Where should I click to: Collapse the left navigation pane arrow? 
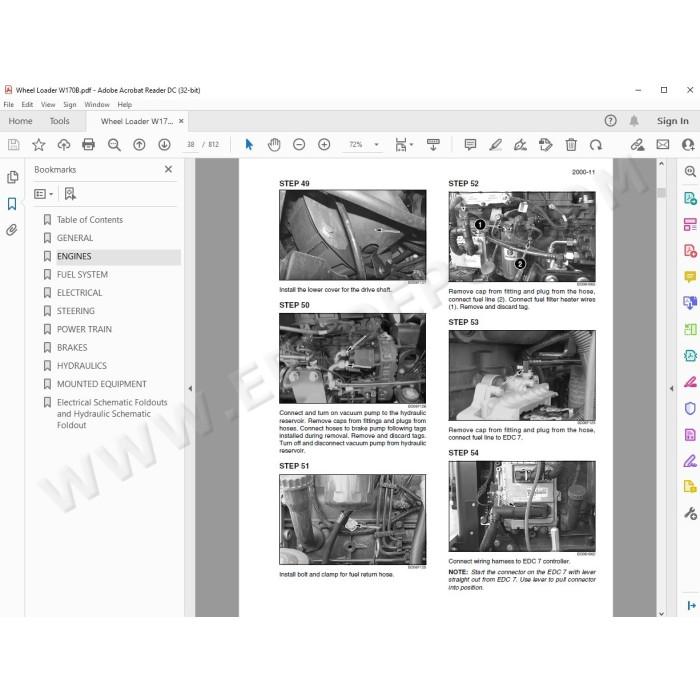click(190, 388)
